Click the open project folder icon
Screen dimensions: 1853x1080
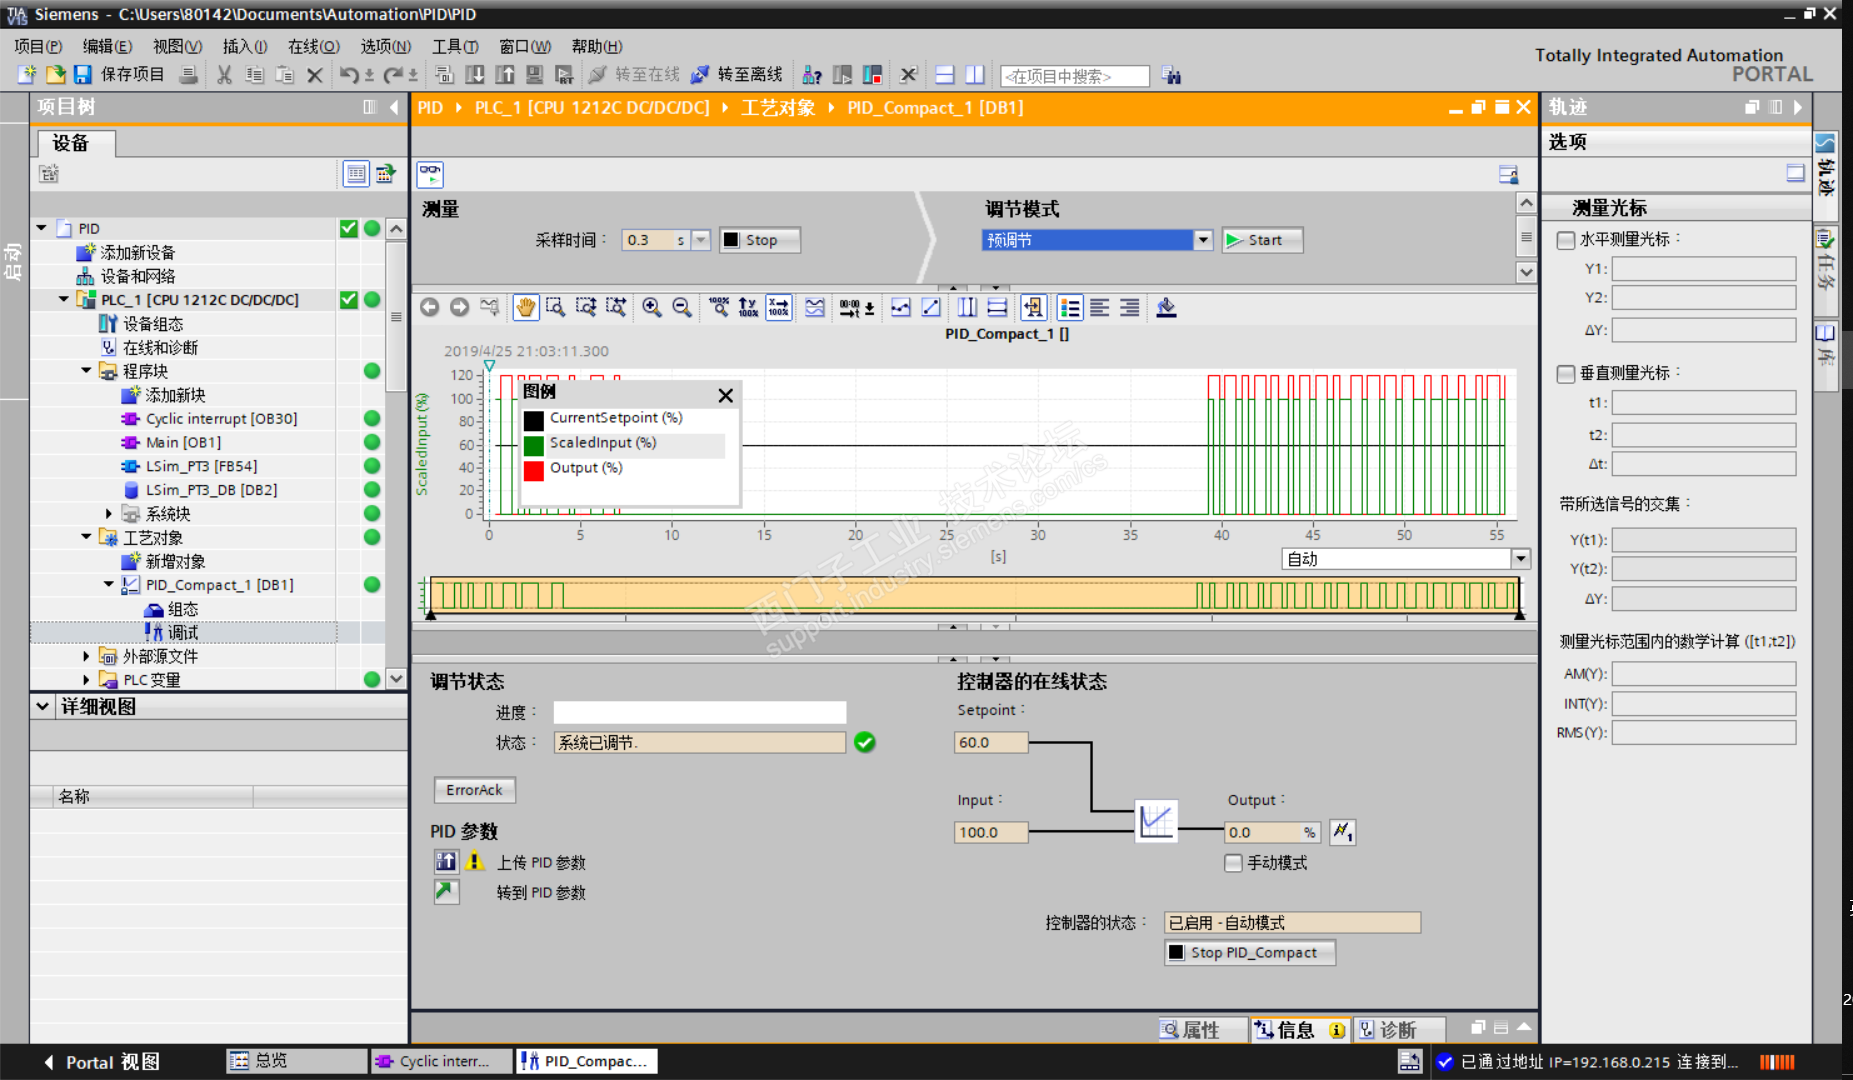pos(55,75)
